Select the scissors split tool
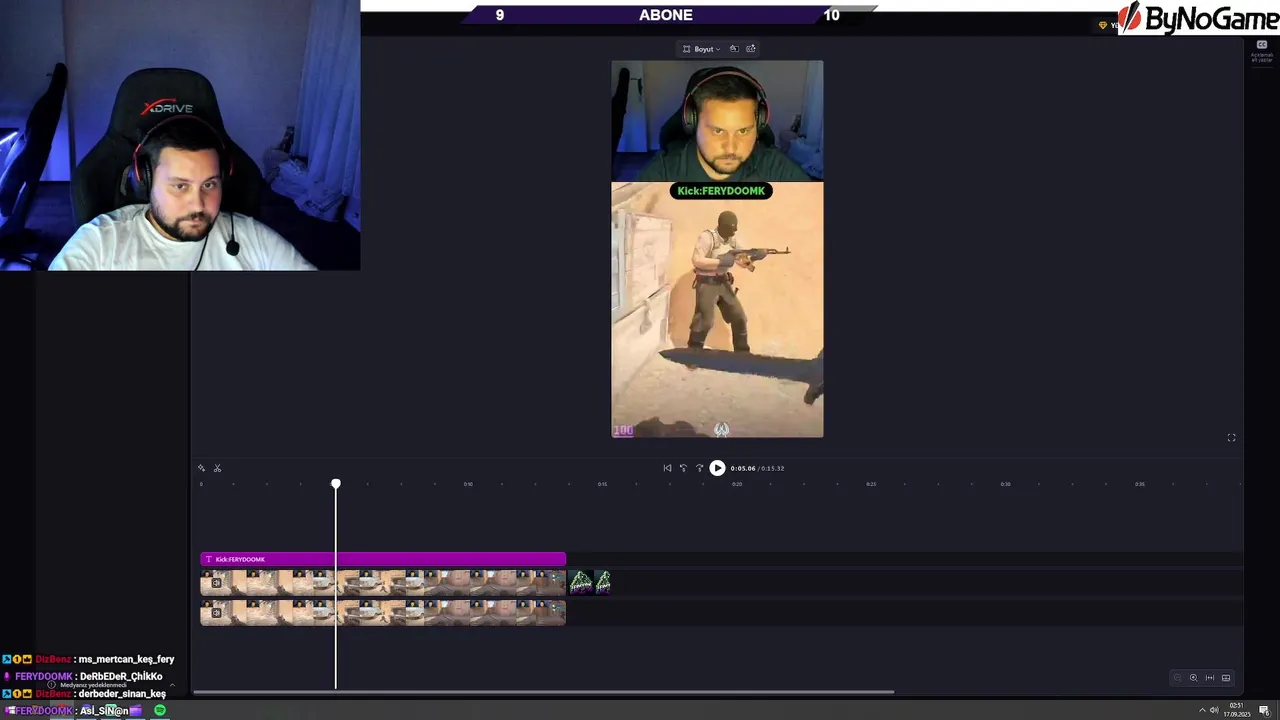 pyautogui.click(x=217, y=468)
